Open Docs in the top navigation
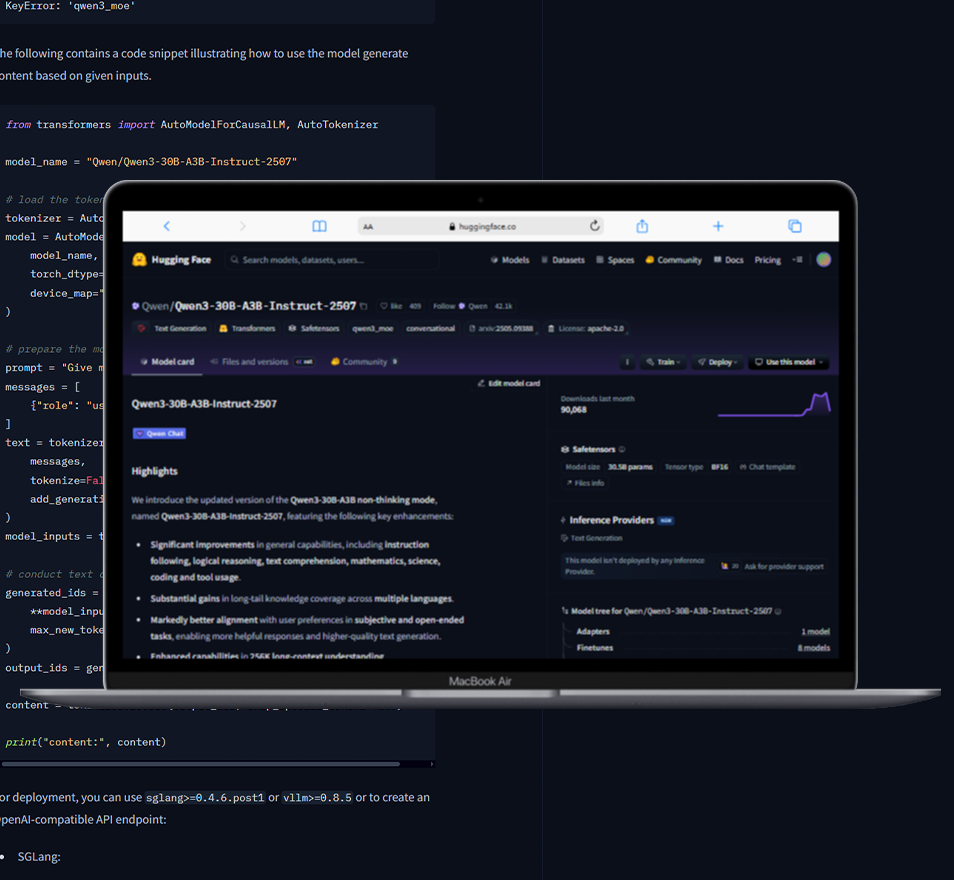954x880 pixels. coord(728,260)
